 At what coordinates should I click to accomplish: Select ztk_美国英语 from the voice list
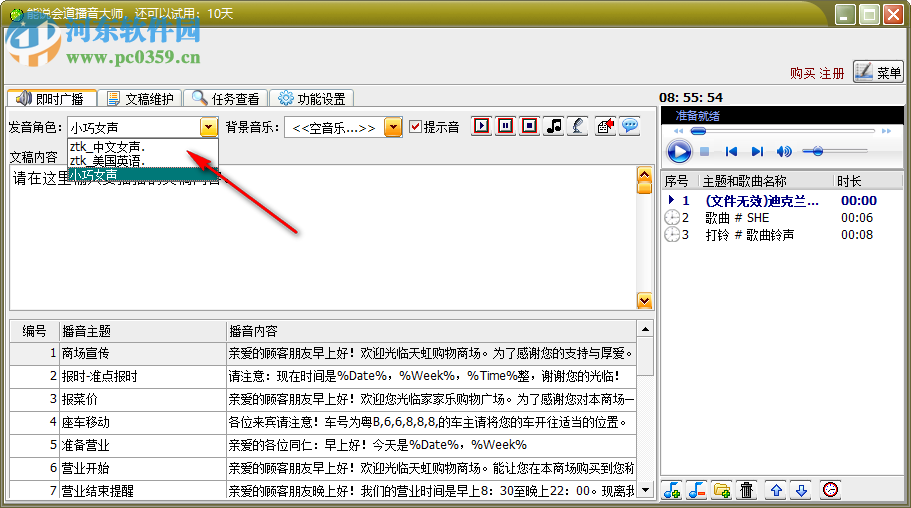point(143,160)
